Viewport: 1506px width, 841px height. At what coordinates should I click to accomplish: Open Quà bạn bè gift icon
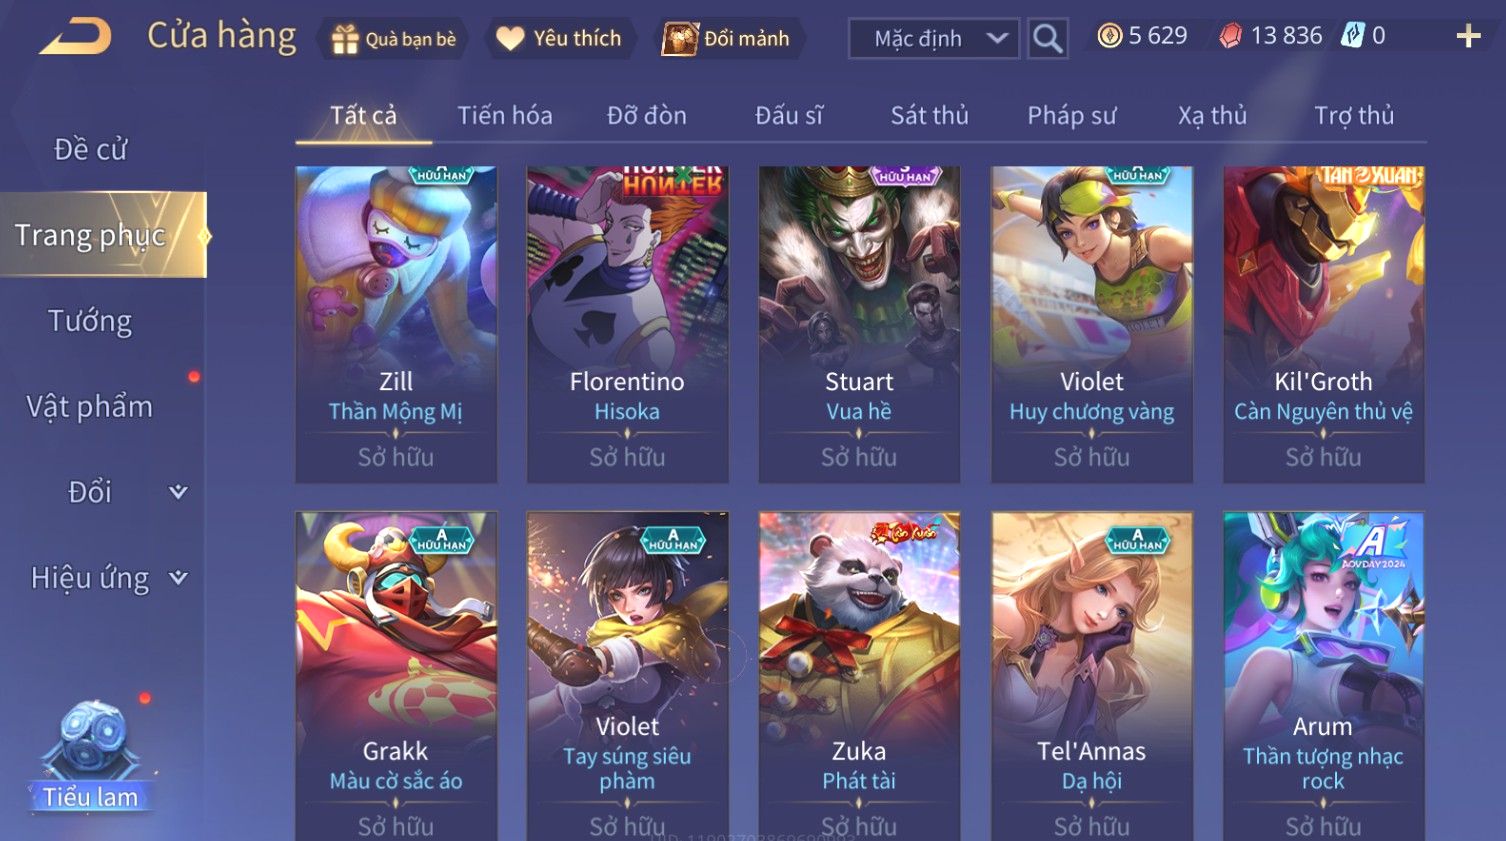[345, 39]
